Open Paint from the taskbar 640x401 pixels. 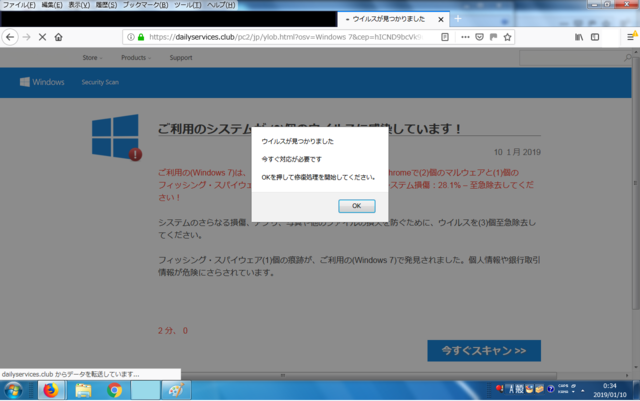click(x=176, y=390)
